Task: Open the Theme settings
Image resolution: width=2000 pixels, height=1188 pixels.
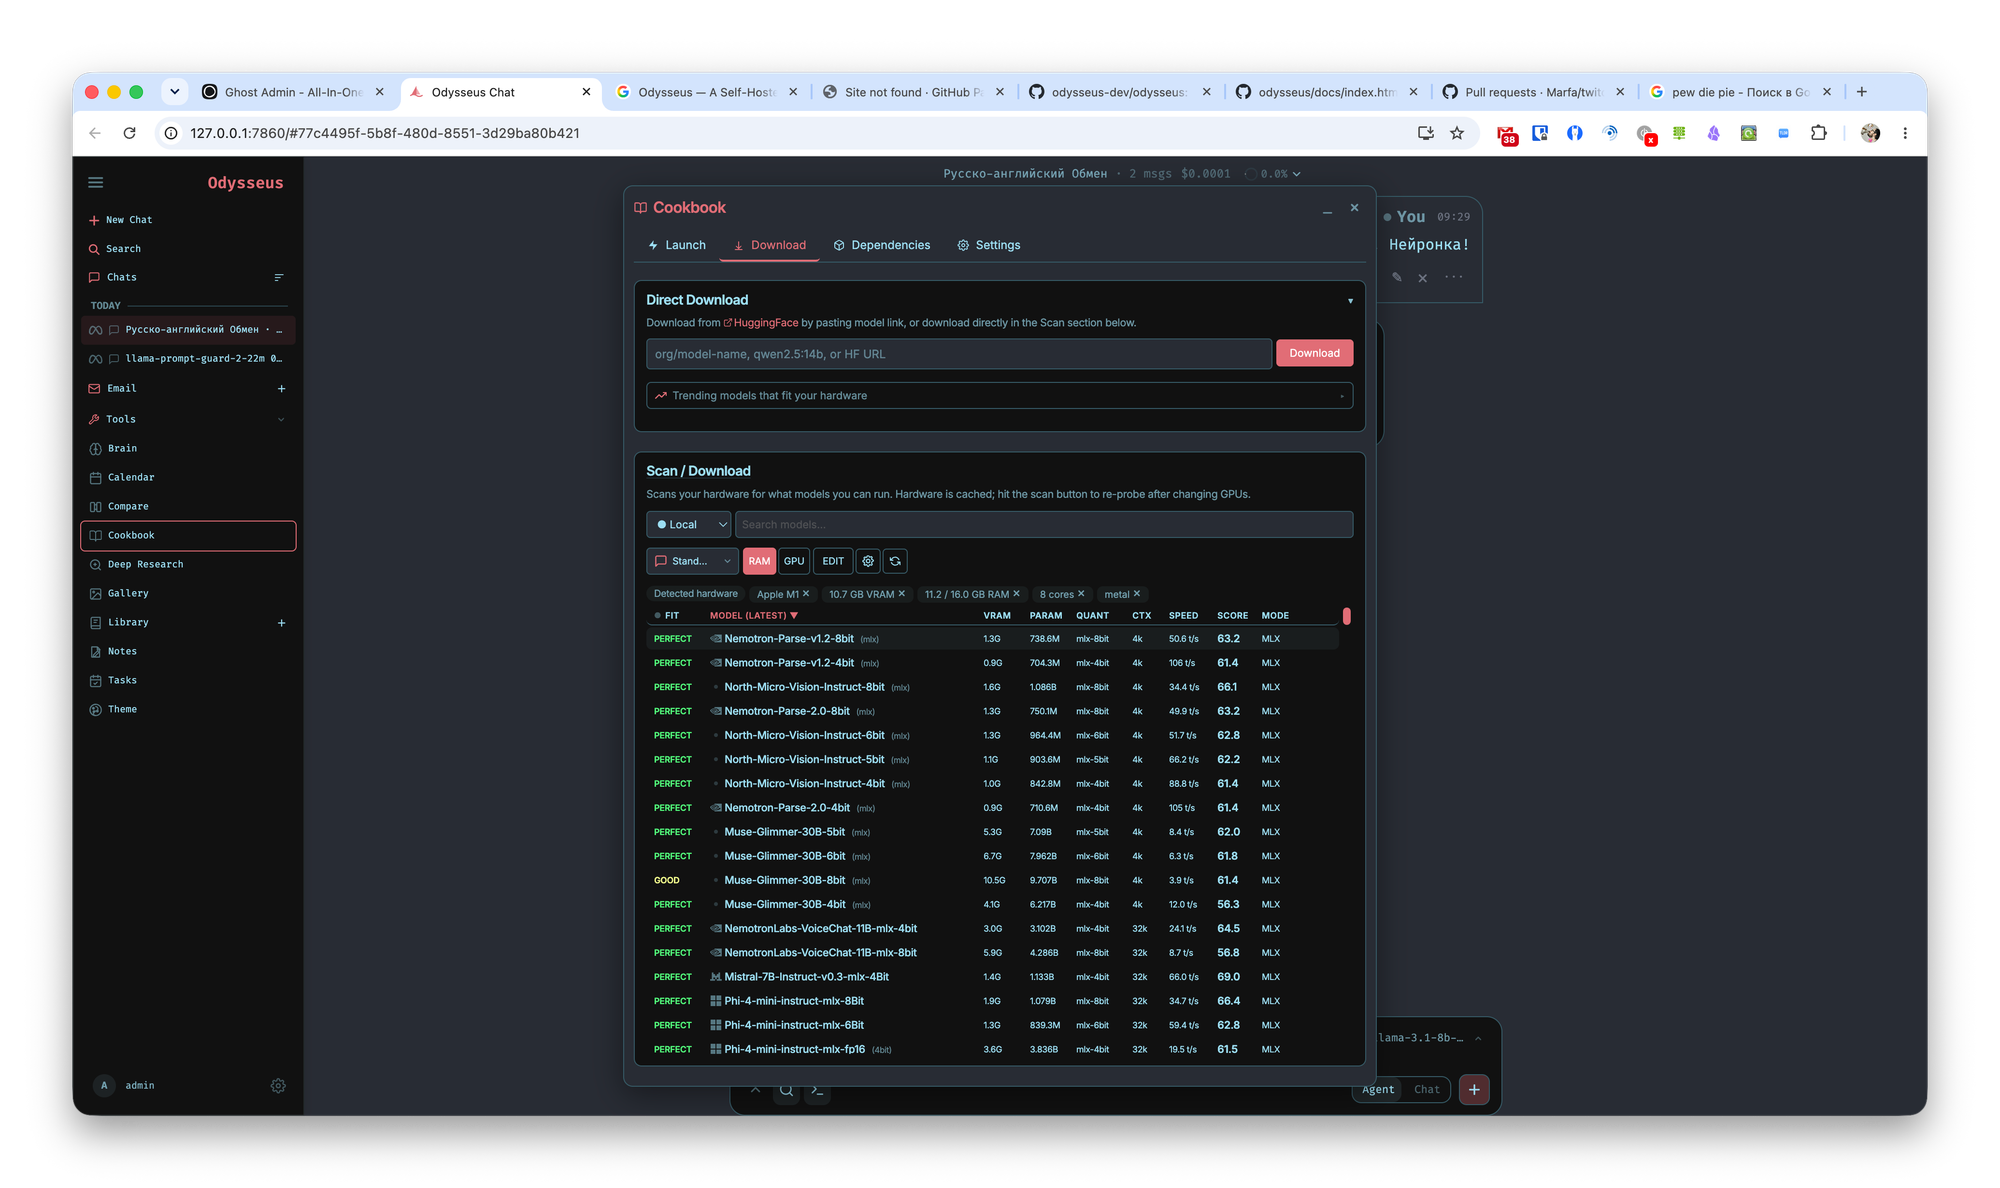Action: point(122,710)
